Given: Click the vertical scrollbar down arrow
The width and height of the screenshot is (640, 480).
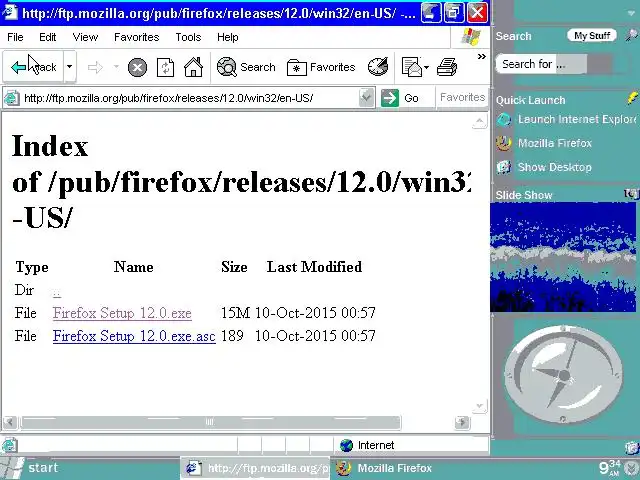Looking at the screenshot, I should coord(480,405).
